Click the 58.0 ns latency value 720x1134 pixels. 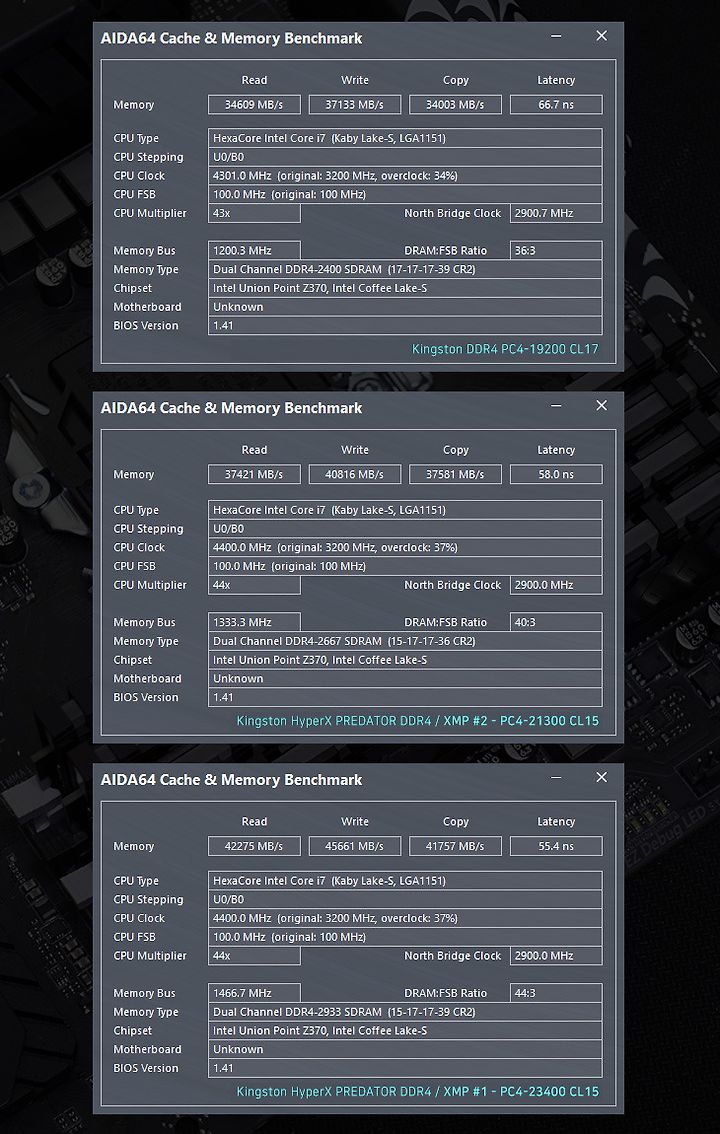556,474
